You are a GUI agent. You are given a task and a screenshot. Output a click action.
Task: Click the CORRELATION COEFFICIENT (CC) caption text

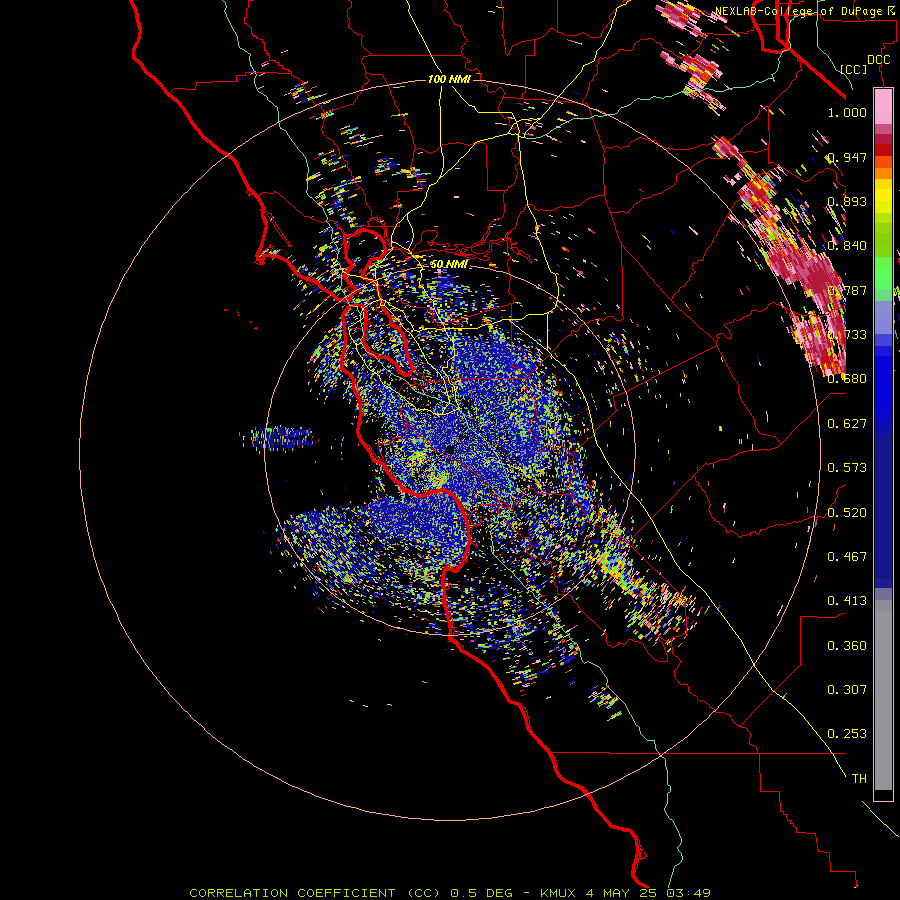315,893
